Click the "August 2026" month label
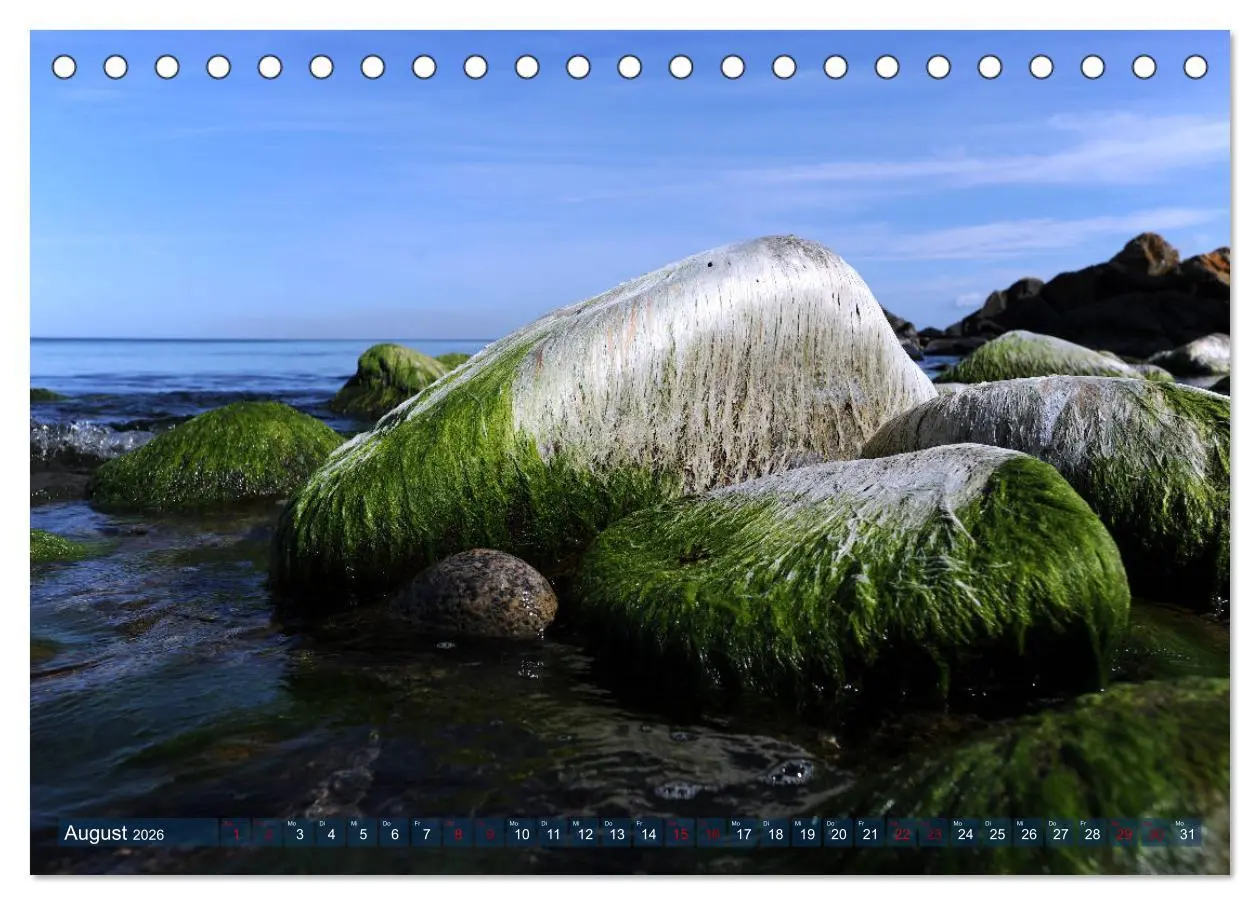1260x905 pixels. click(x=114, y=833)
